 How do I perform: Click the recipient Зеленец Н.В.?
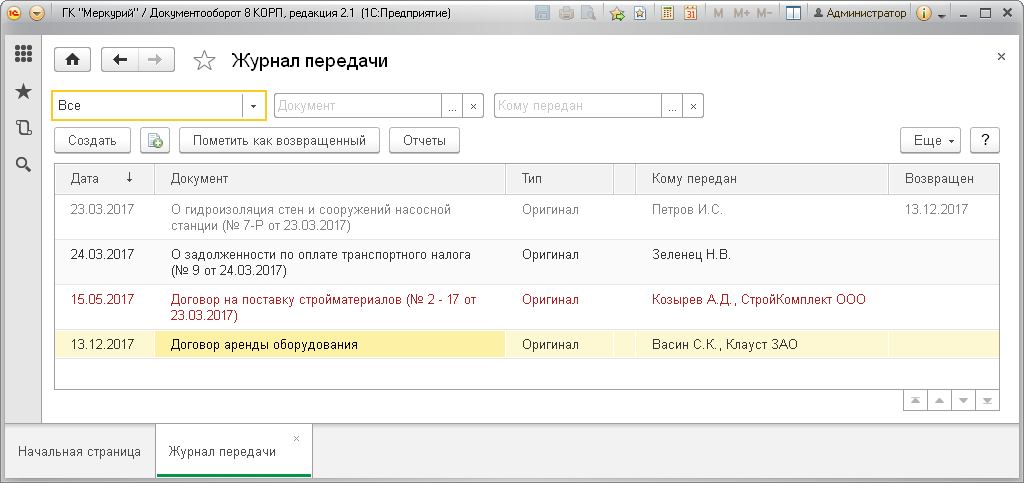pos(692,255)
